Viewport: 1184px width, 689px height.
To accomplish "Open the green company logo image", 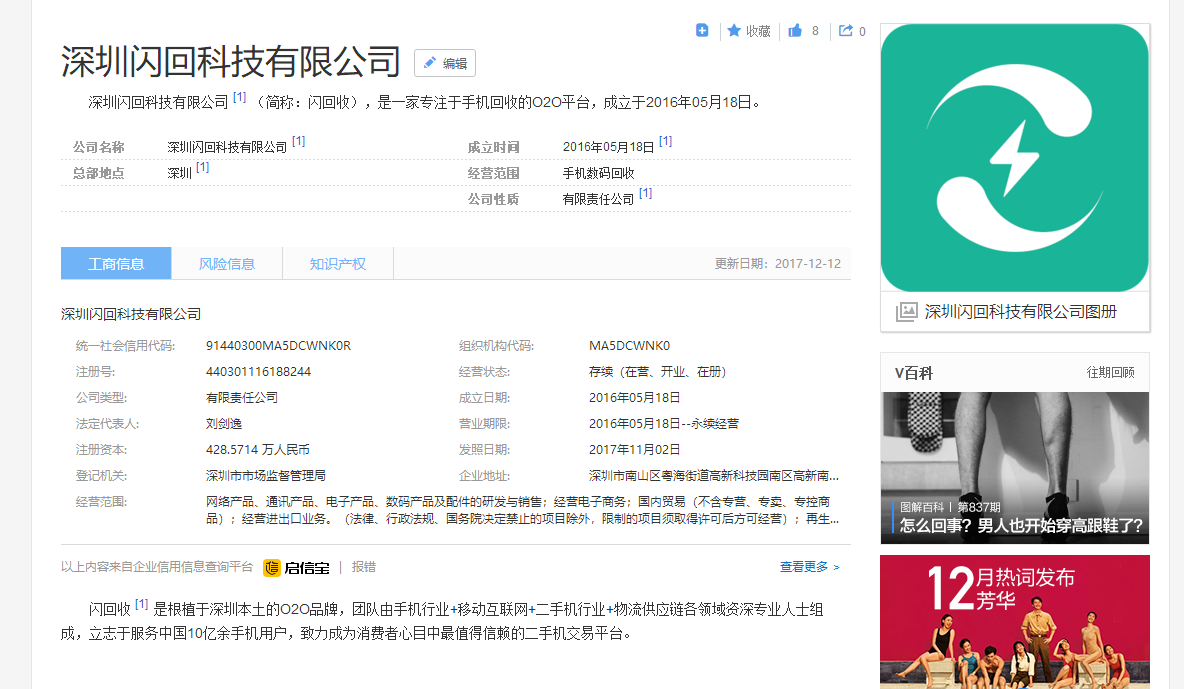I will click(x=1015, y=158).
